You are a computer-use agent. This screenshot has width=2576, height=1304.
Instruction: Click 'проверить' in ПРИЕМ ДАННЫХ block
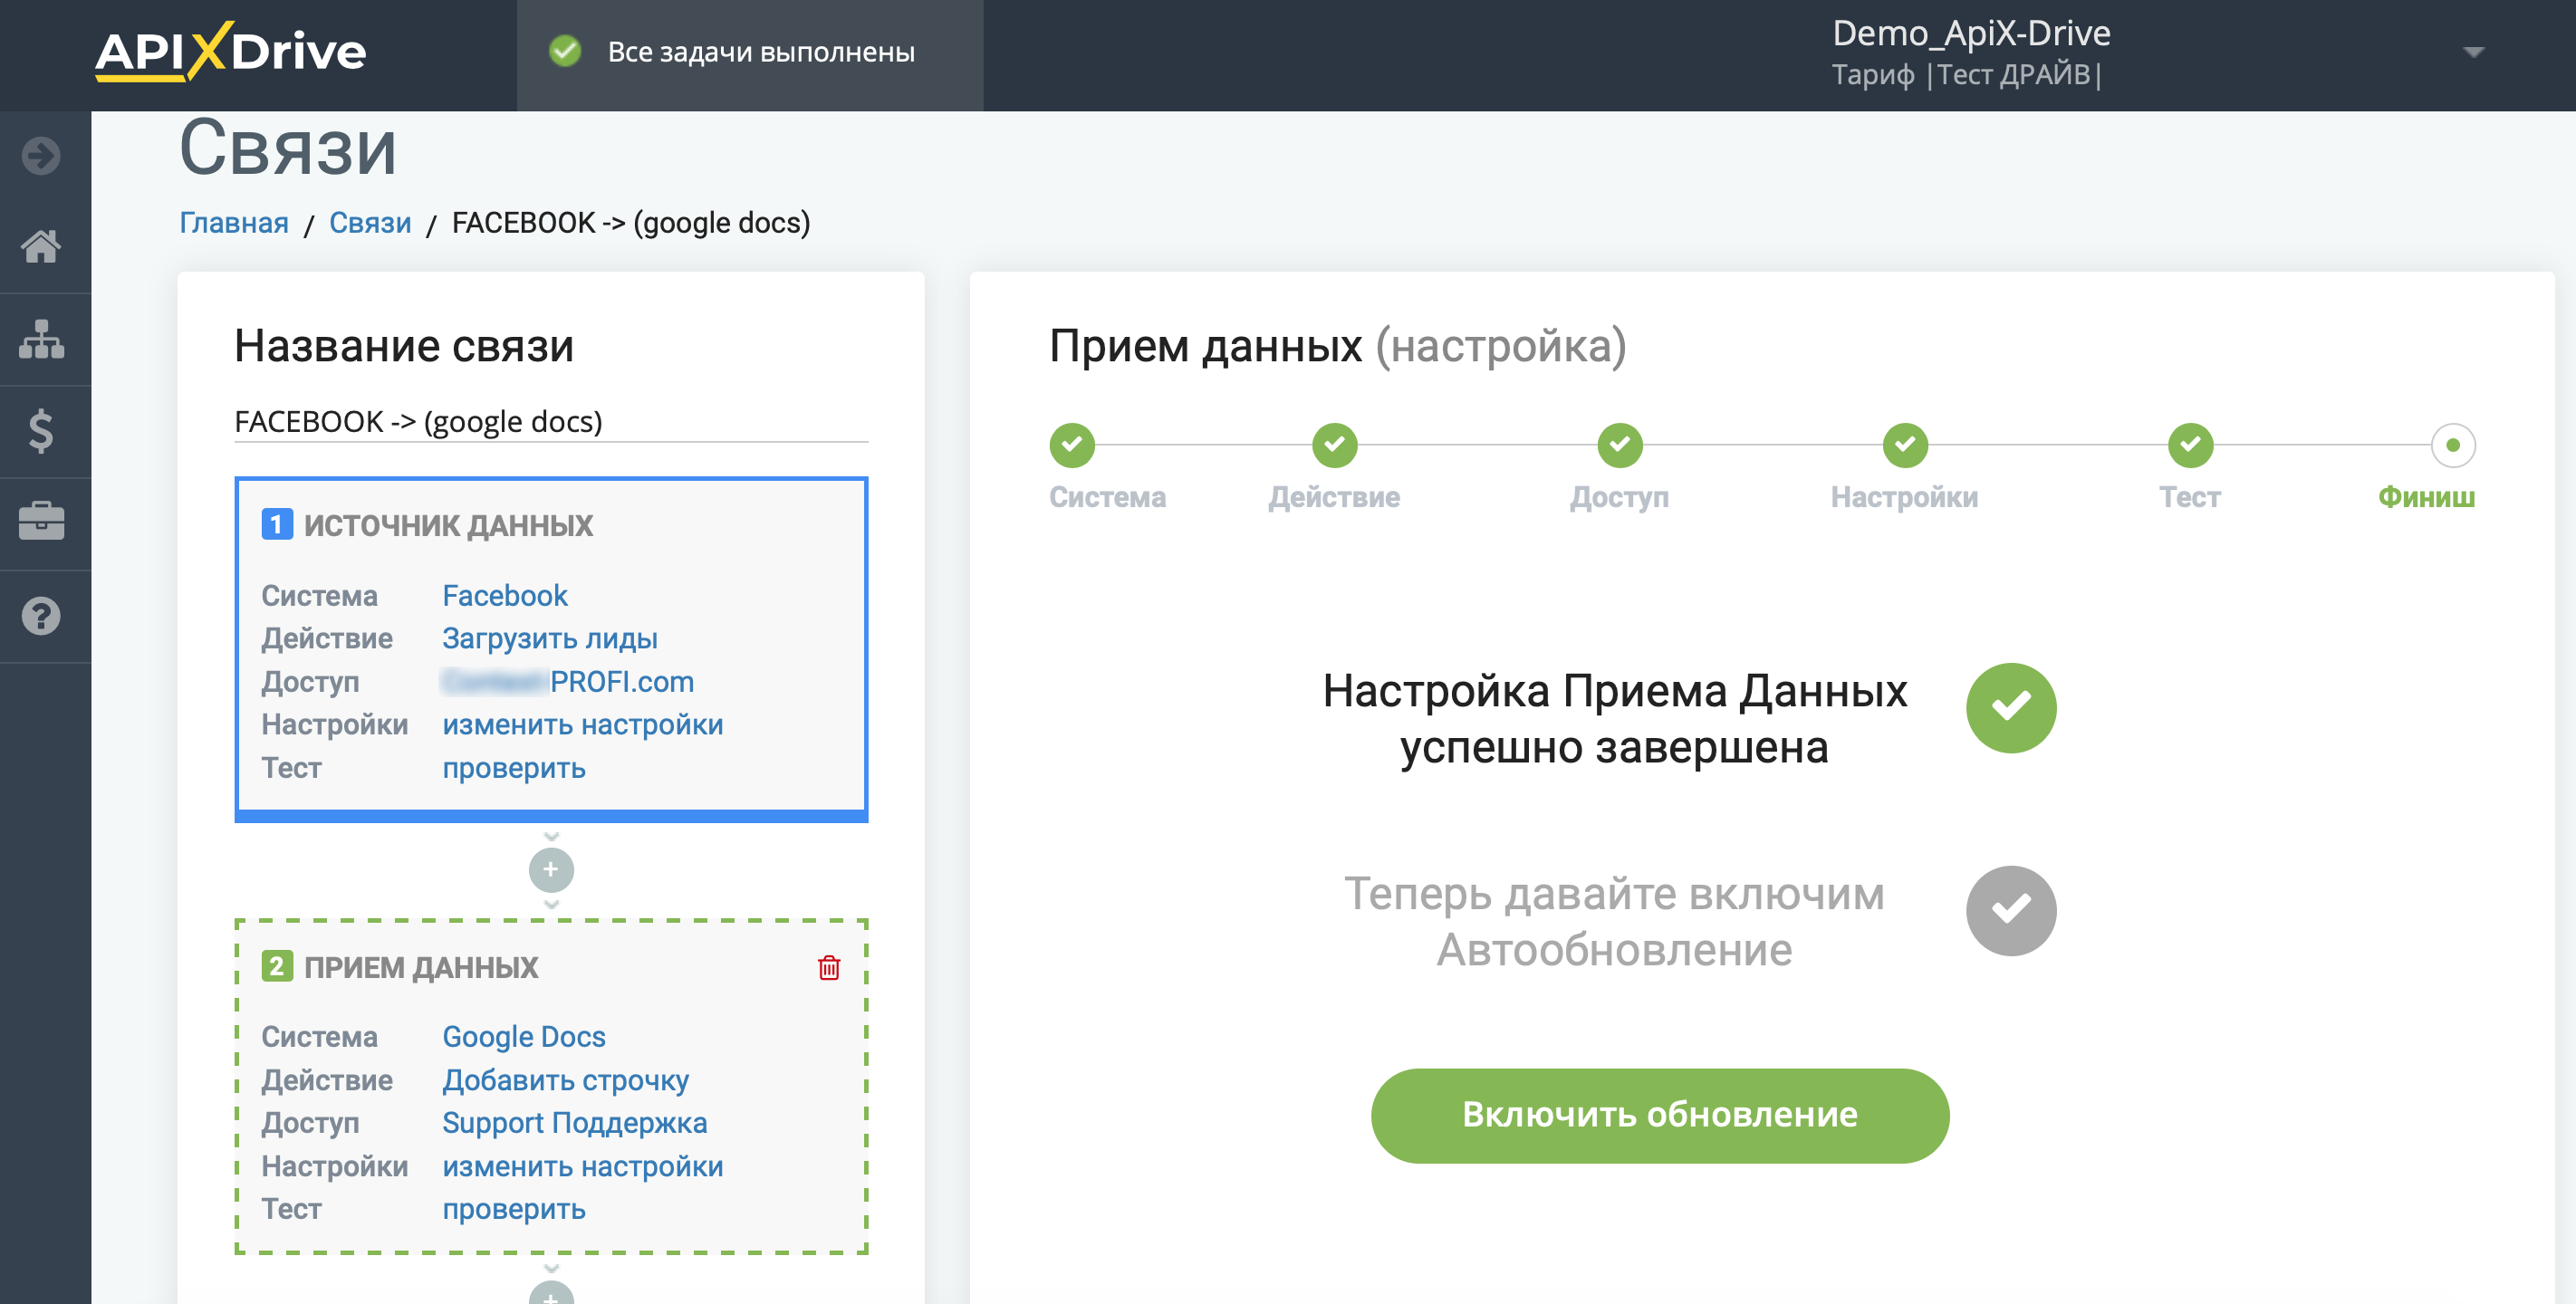514,1209
